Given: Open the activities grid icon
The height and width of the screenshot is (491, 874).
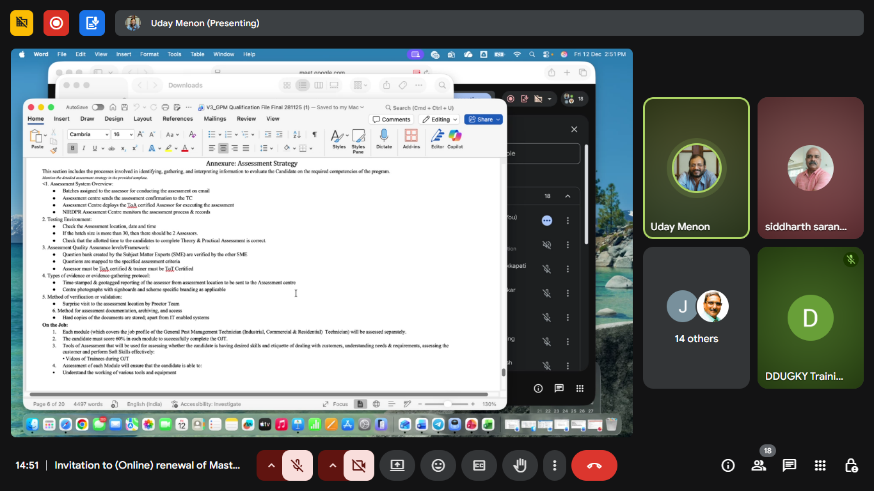Looking at the screenshot, I should (820, 465).
